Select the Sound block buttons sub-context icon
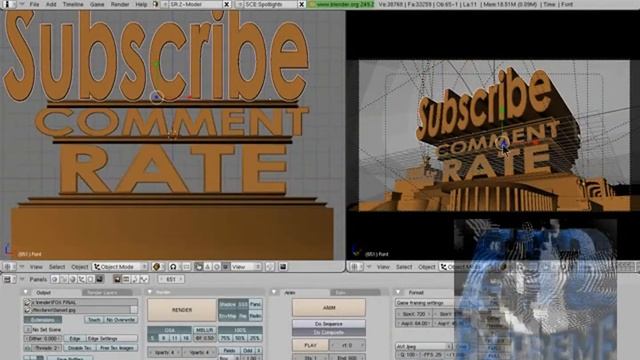The height and width of the screenshot is (360, 640). 144,279
